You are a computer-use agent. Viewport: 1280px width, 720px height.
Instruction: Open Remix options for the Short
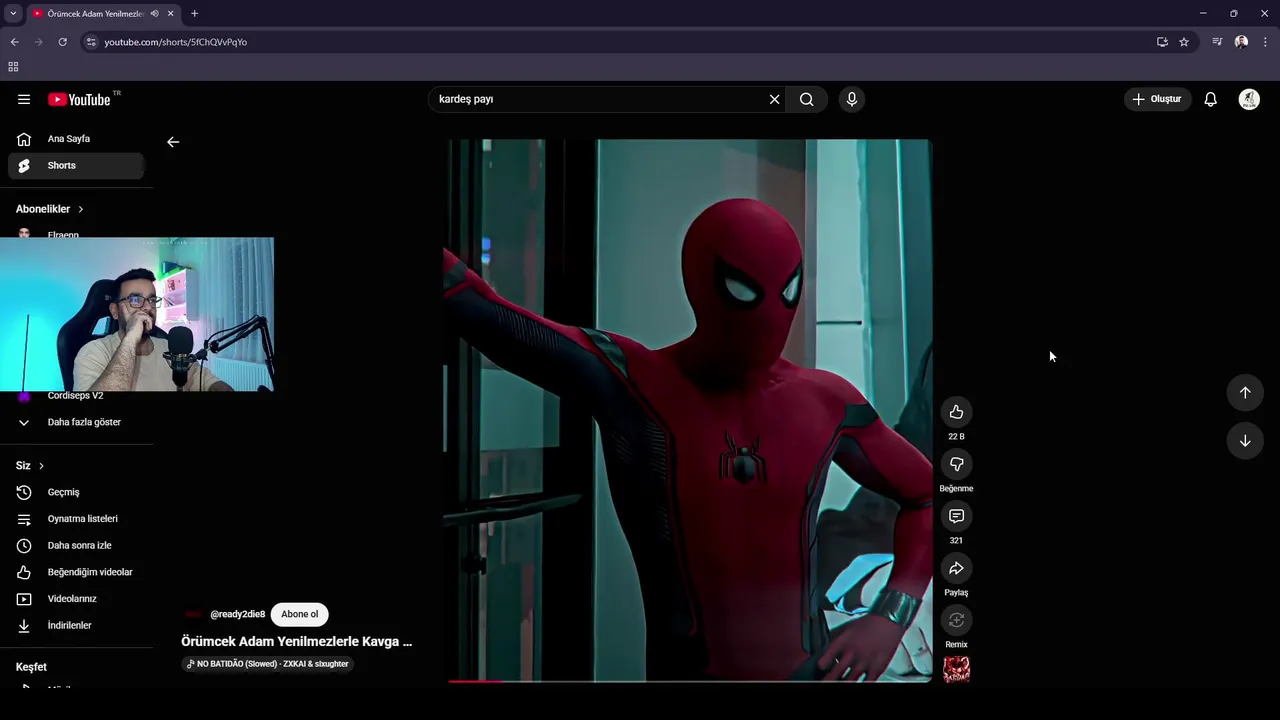coord(956,620)
